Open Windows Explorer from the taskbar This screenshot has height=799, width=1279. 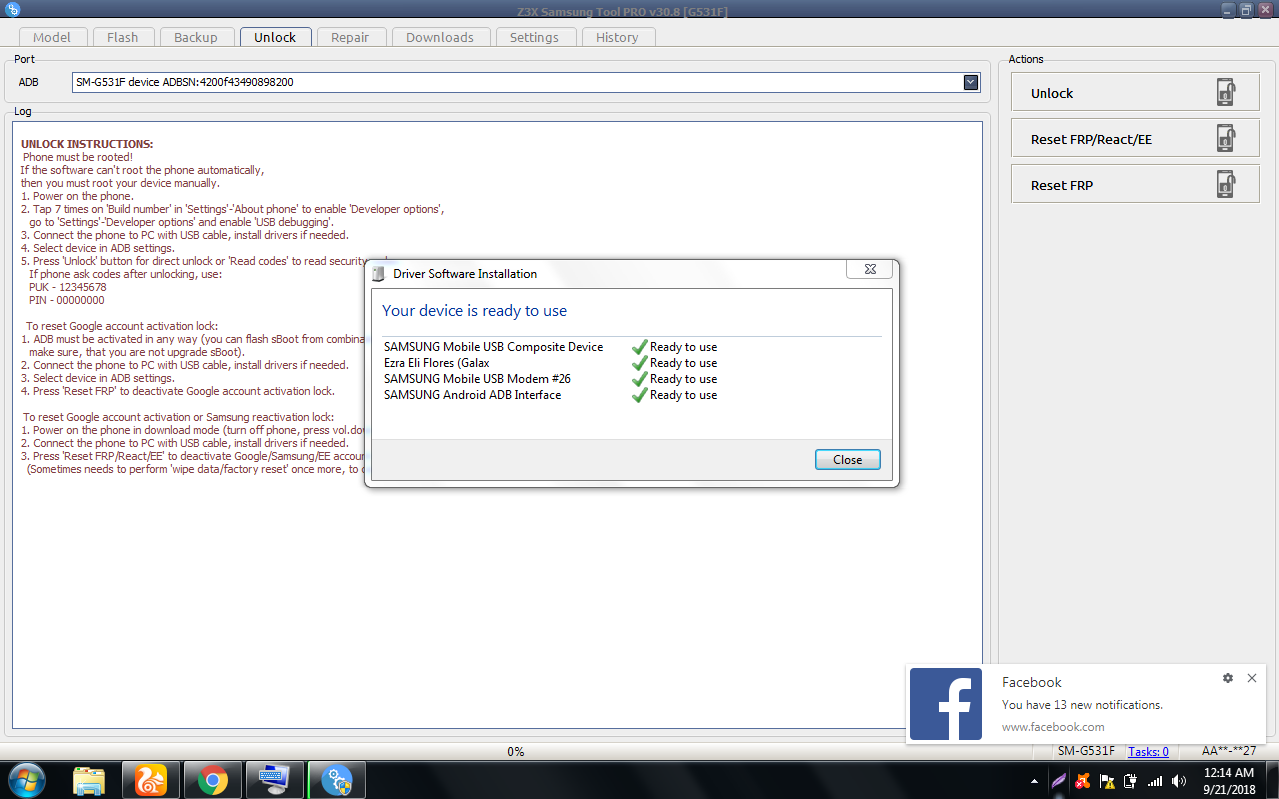[89, 780]
